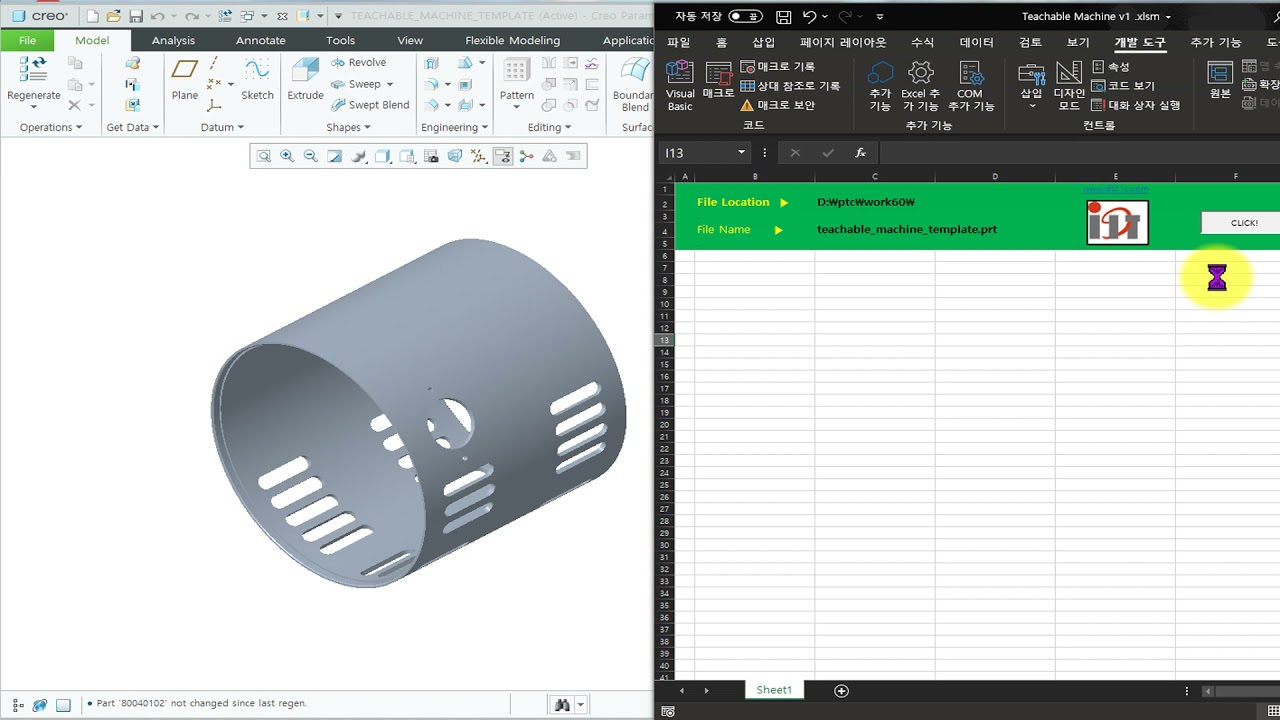Select the Extrude tool
This screenshot has width=1280, height=720.
[x=305, y=78]
